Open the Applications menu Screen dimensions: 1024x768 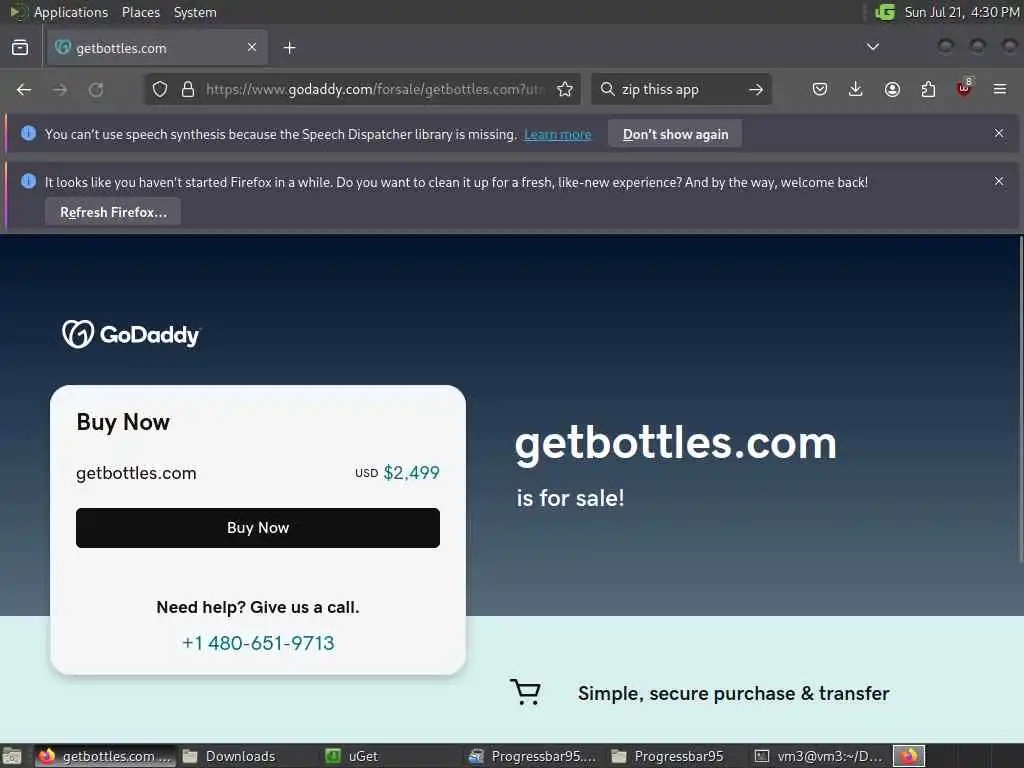[71, 12]
